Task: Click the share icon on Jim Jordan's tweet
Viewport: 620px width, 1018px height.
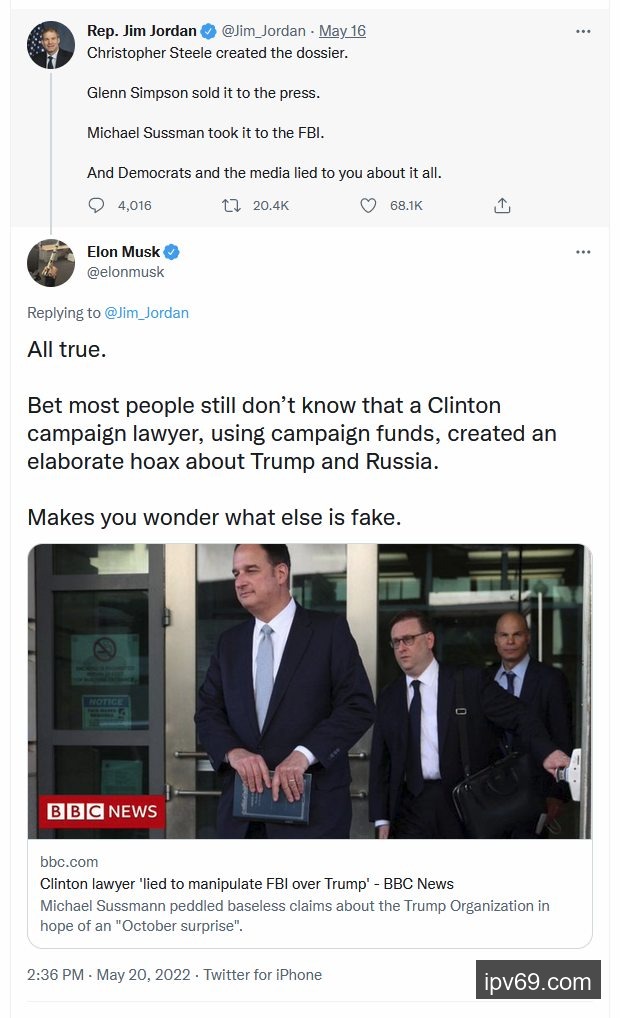Action: tap(502, 205)
